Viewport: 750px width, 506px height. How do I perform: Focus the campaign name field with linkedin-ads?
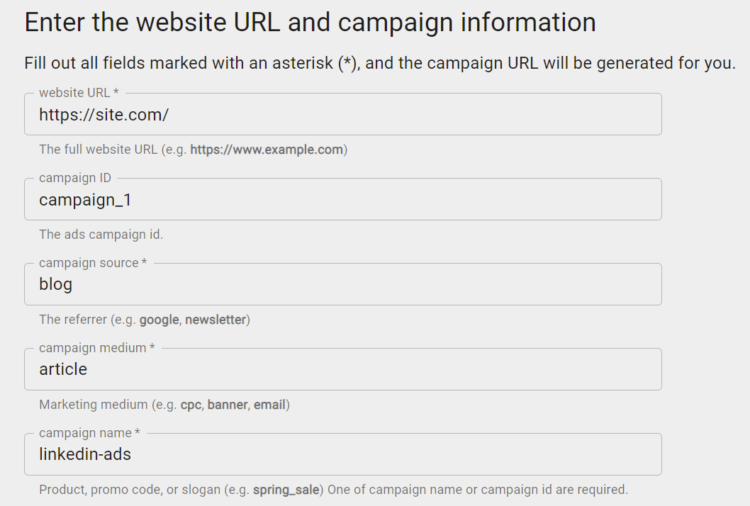pos(342,455)
